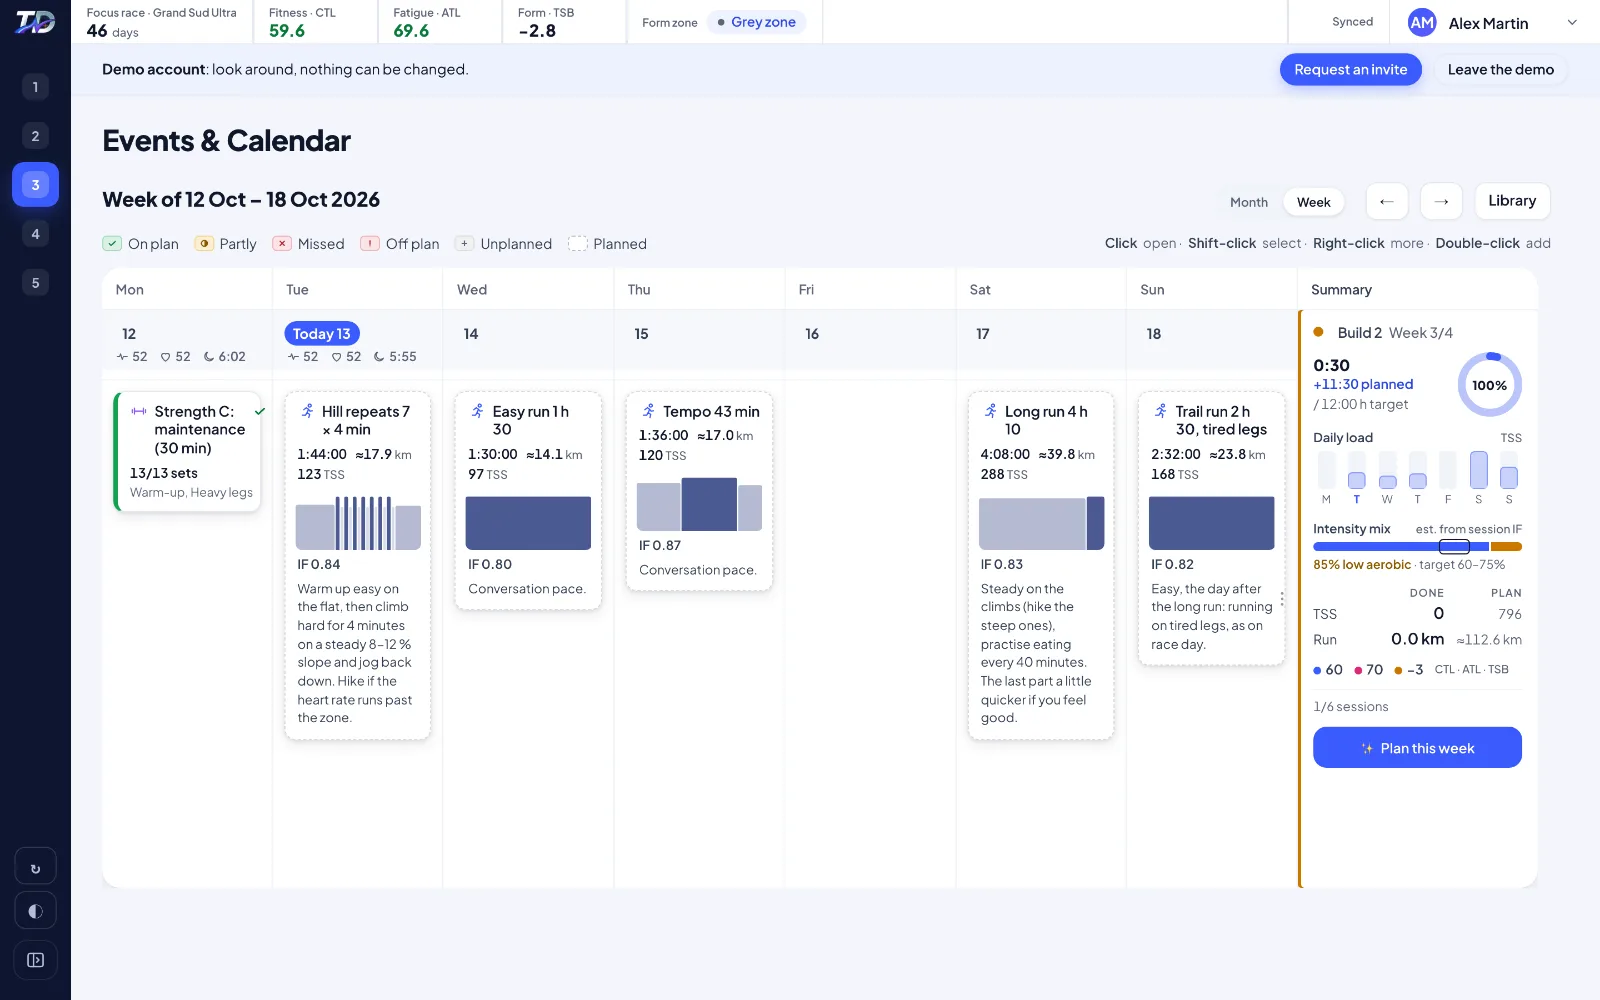Open the Library
The width and height of the screenshot is (1600, 1000).
(x=1512, y=201)
